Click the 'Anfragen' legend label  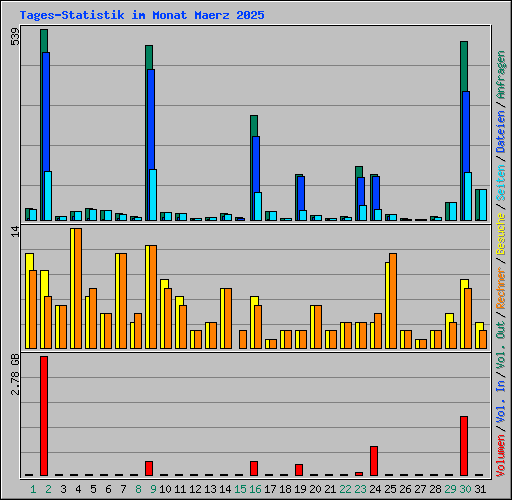tap(501, 75)
